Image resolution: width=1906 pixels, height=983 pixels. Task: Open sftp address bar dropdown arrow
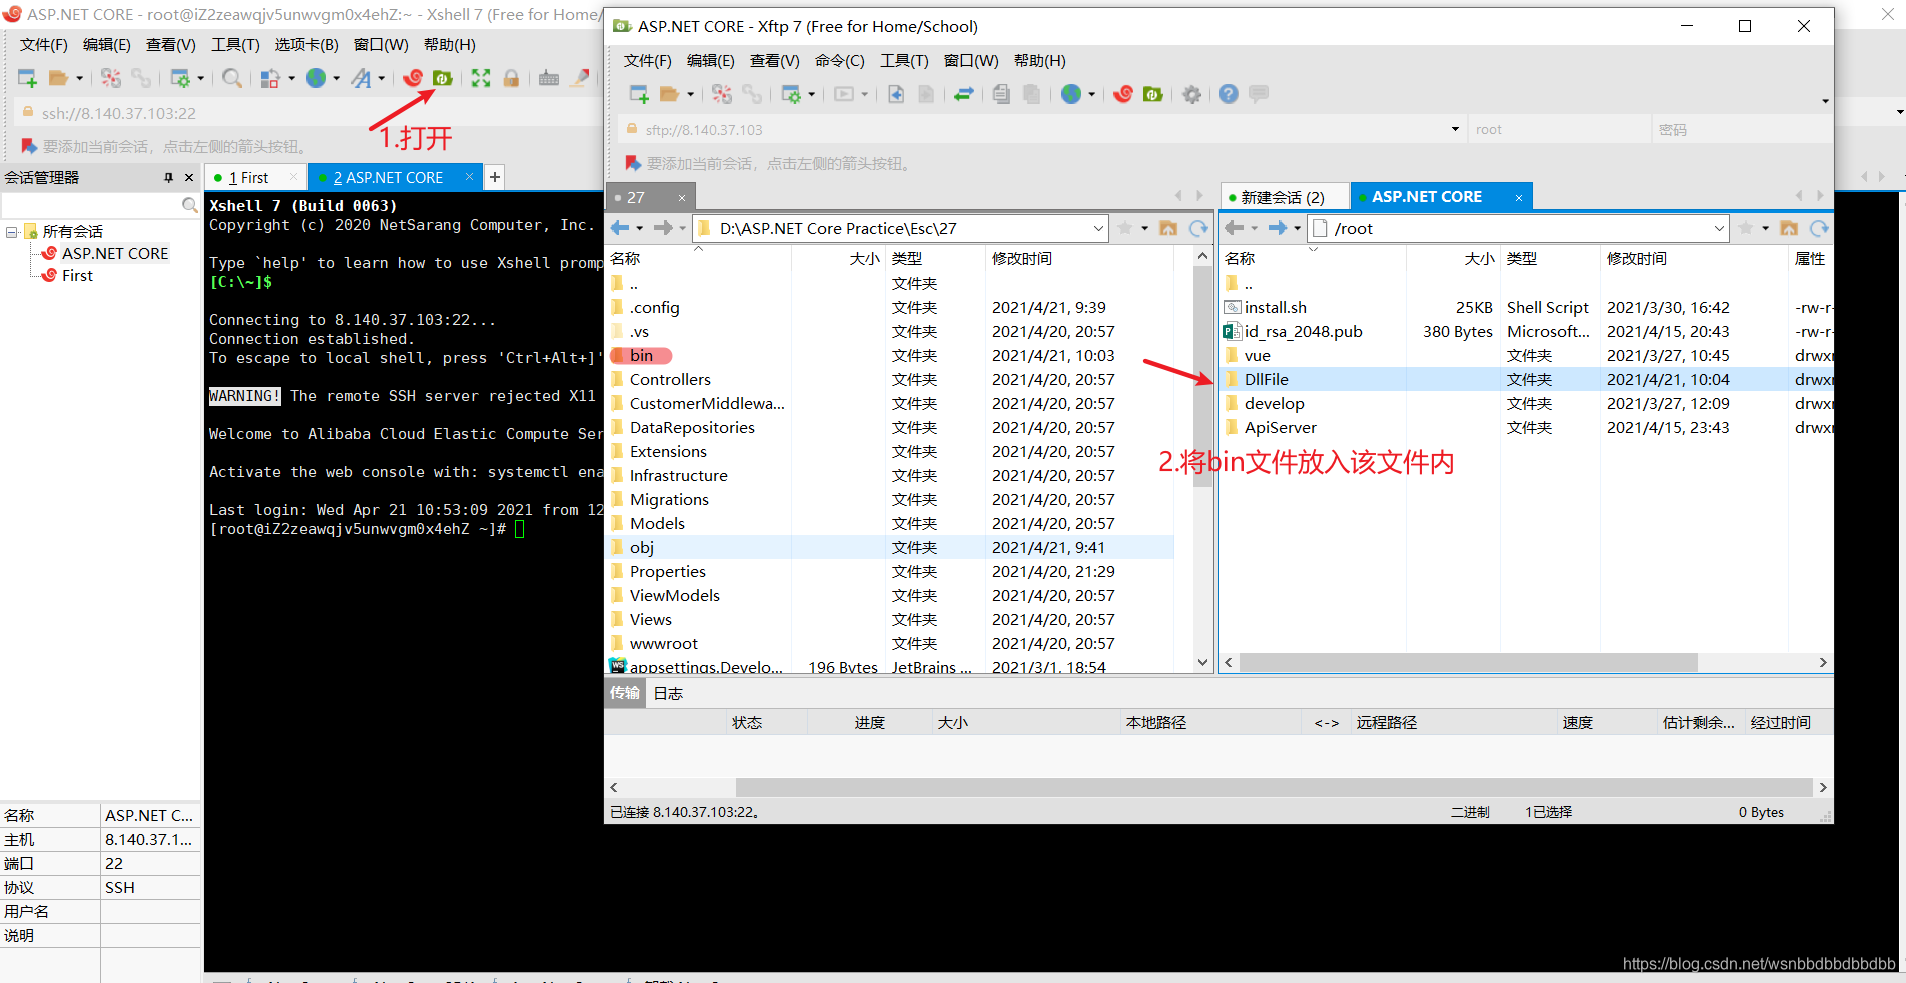1455,129
